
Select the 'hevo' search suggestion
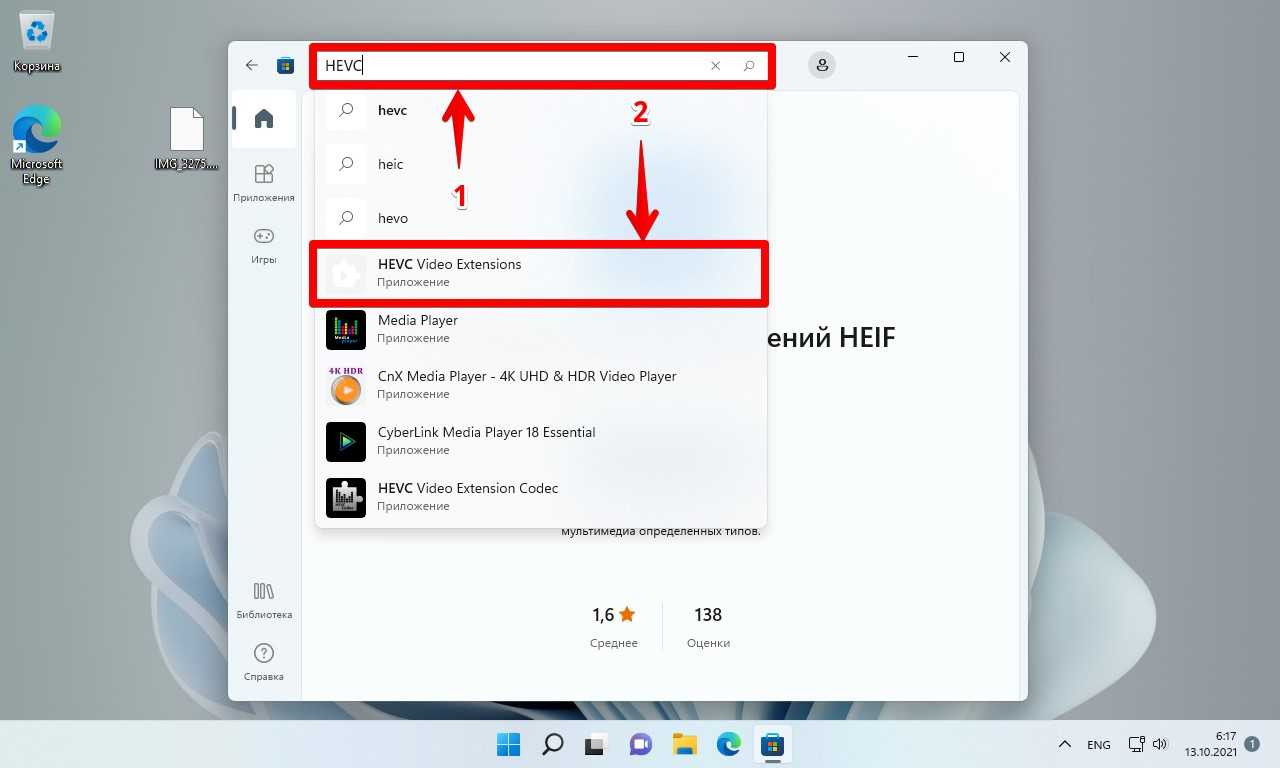pyautogui.click(x=541, y=218)
